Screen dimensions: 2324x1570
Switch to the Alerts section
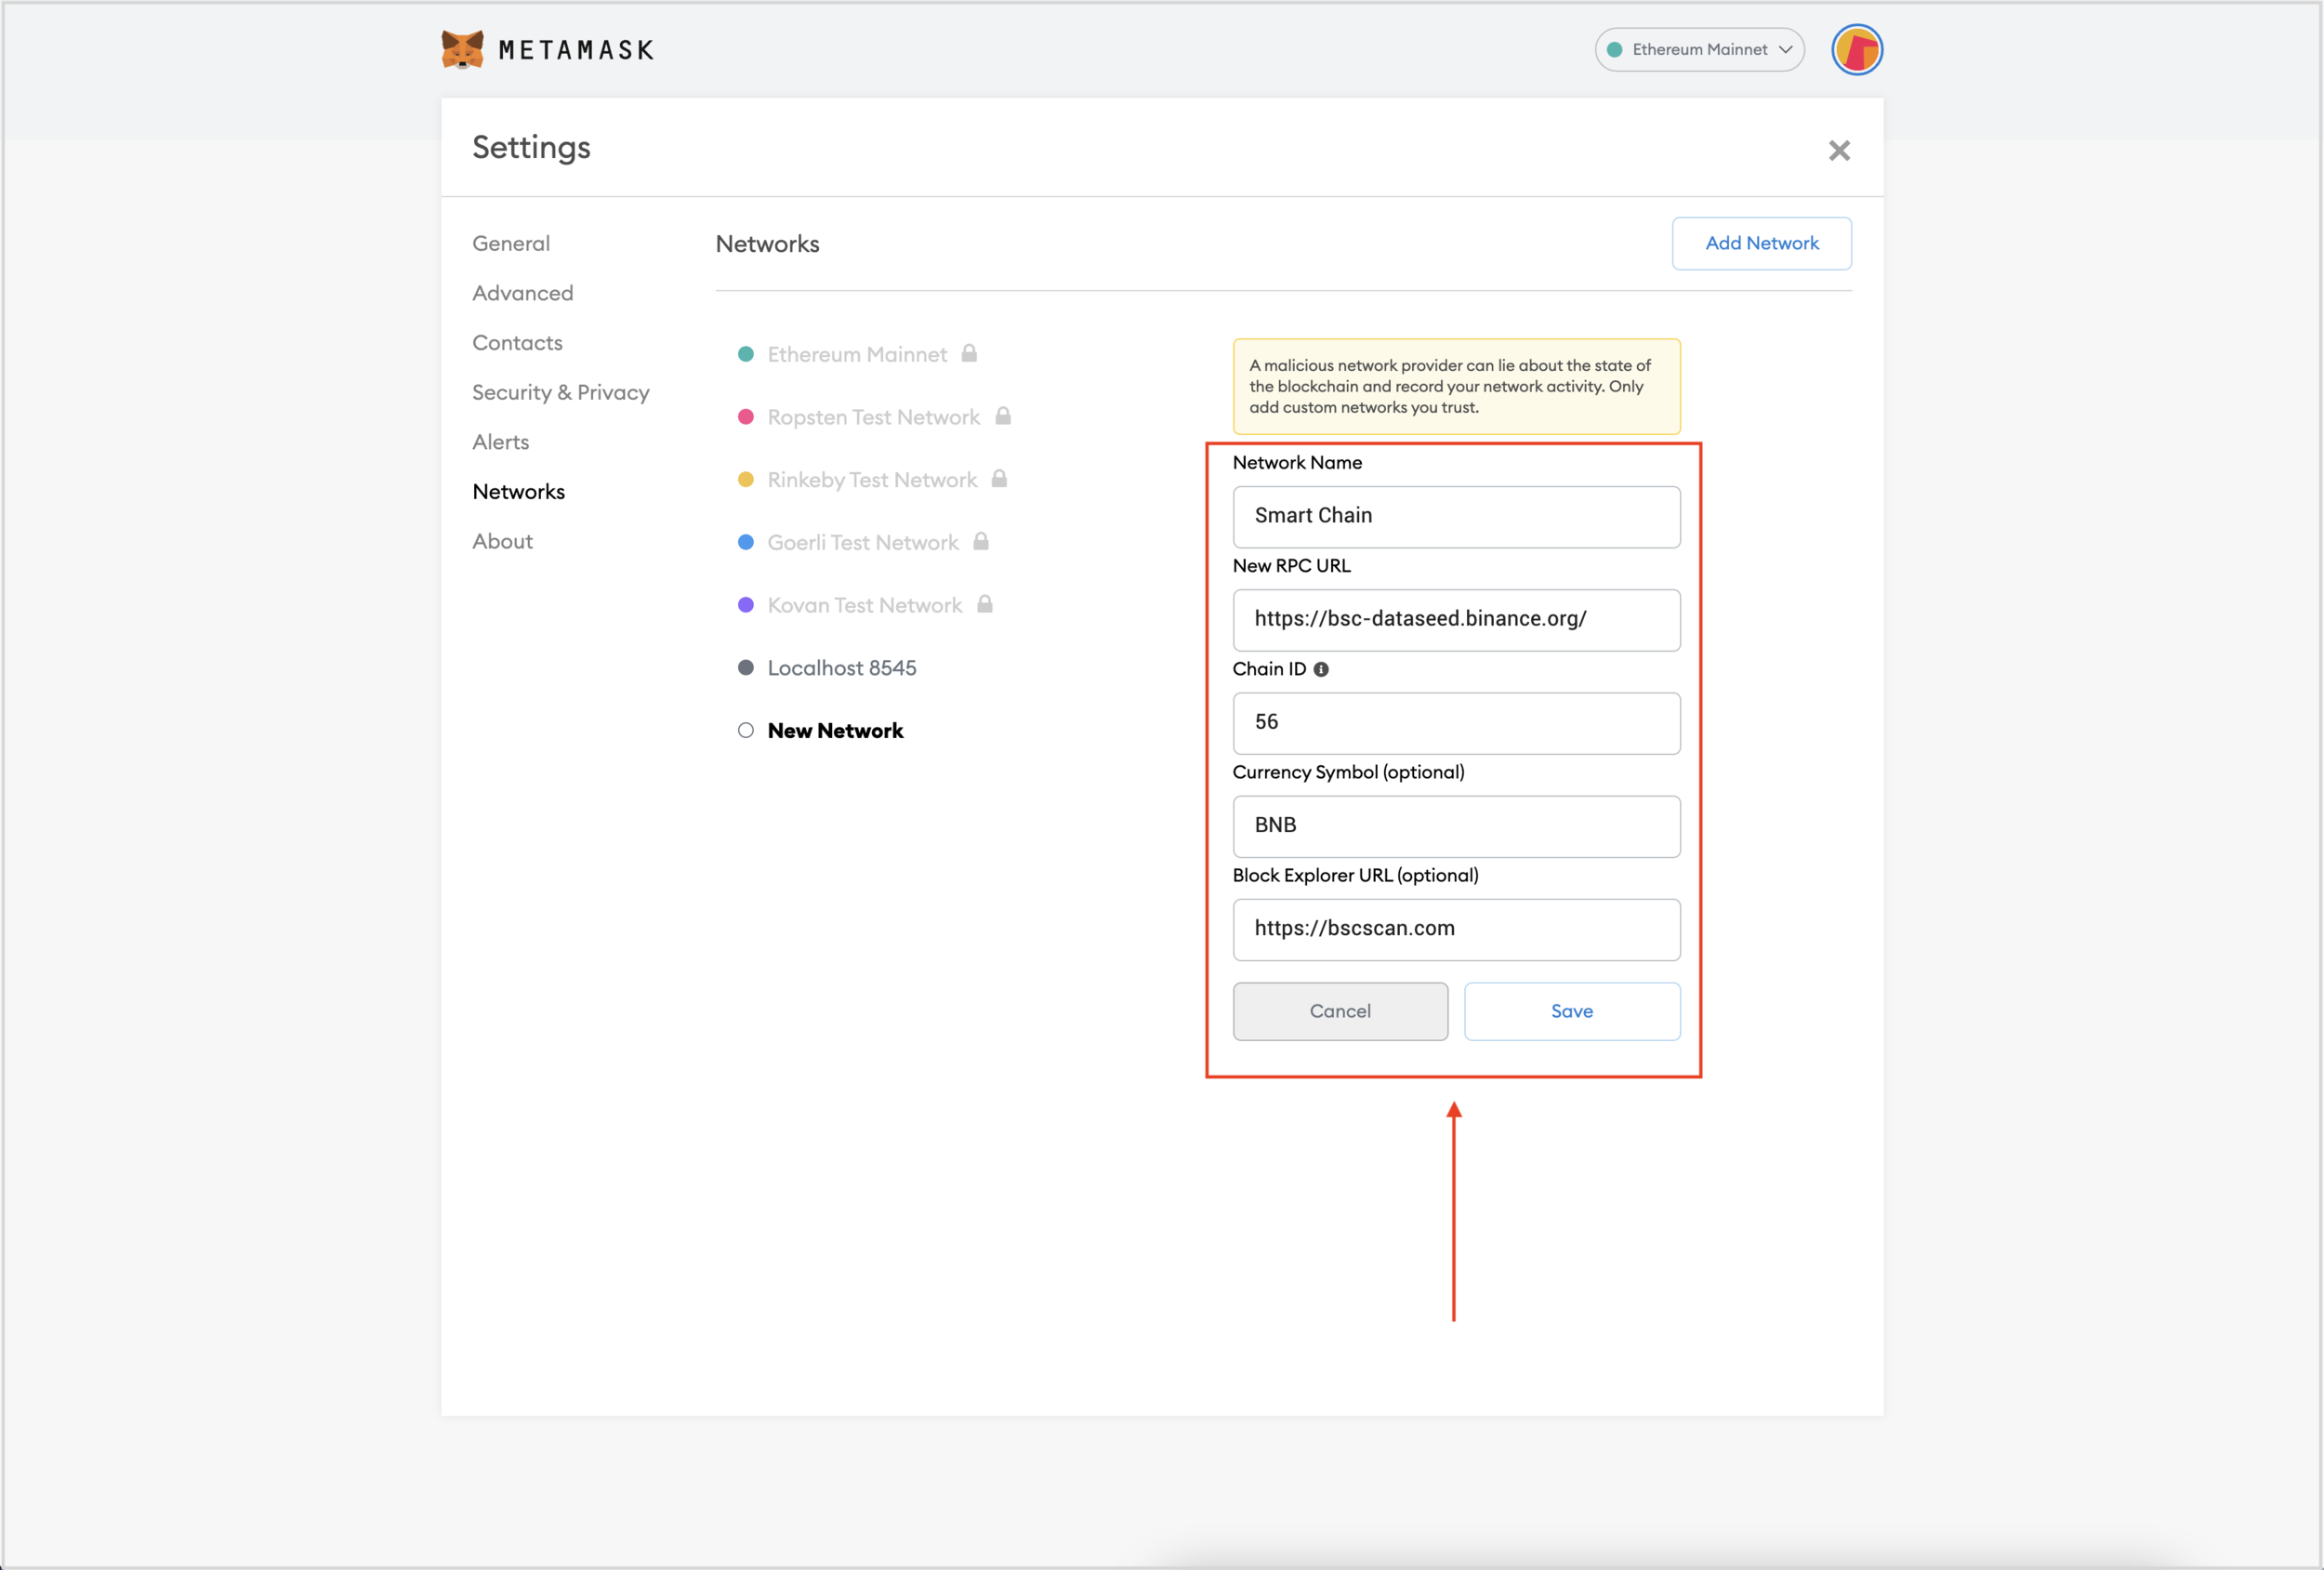point(500,442)
